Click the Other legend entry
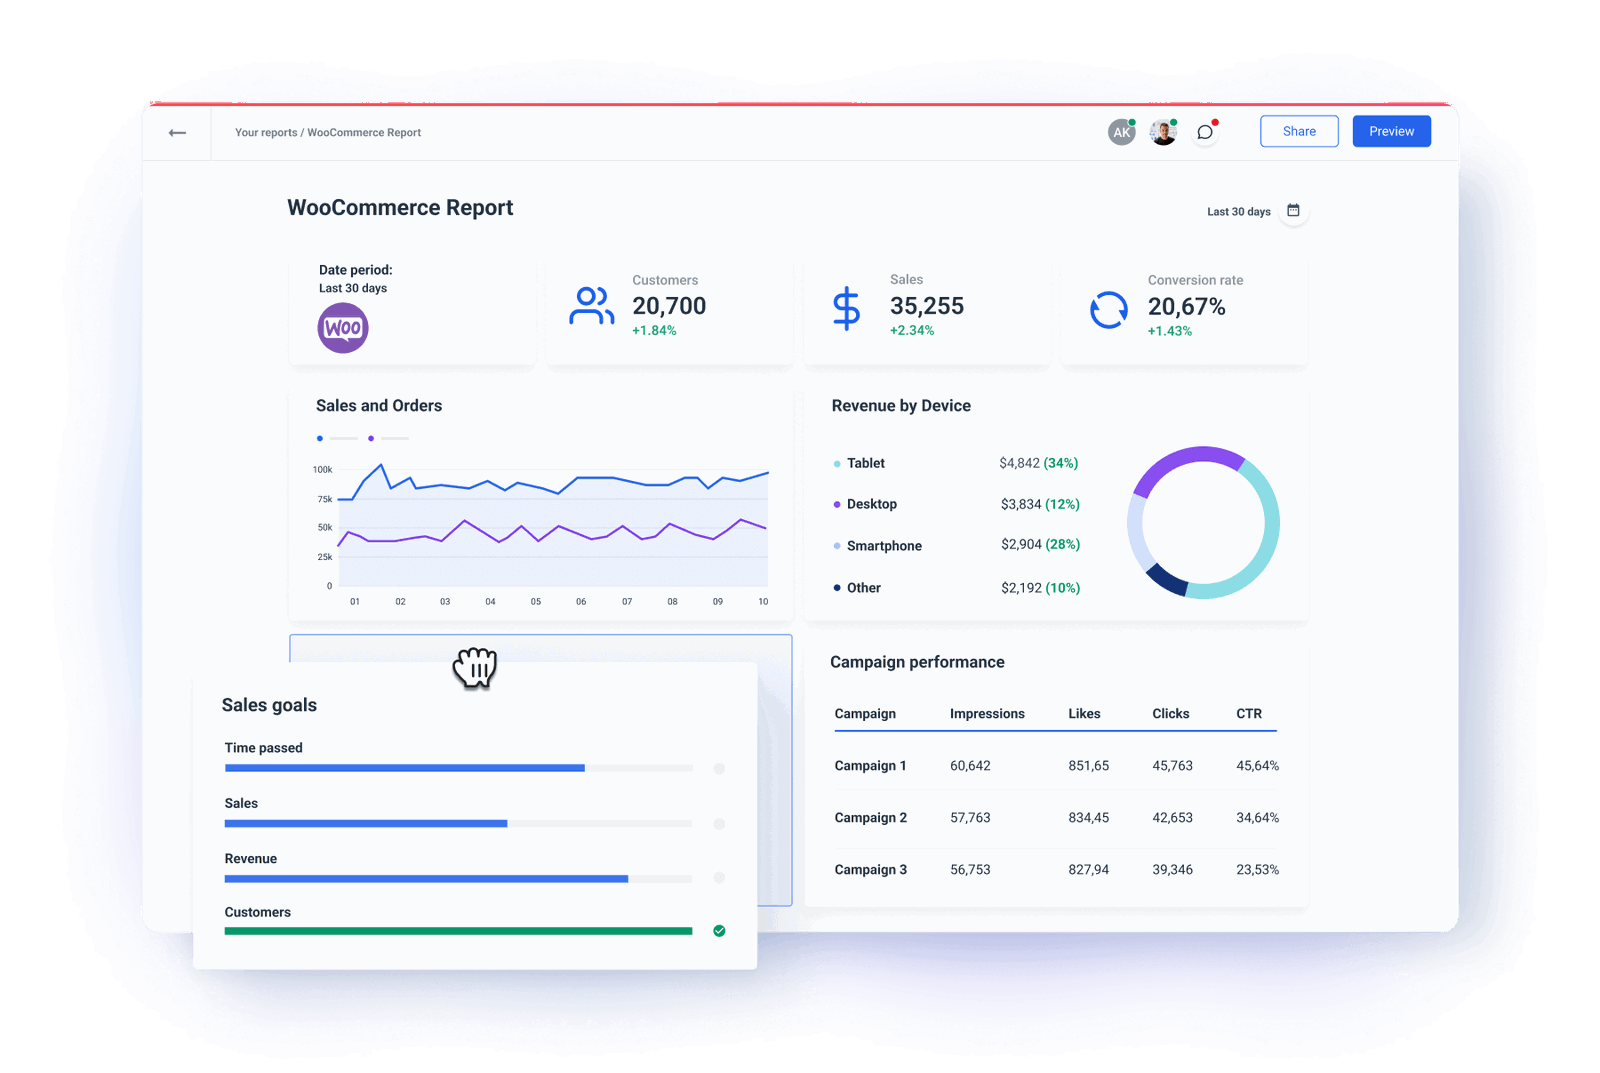The width and height of the screenshot is (1600, 1073). [857, 588]
